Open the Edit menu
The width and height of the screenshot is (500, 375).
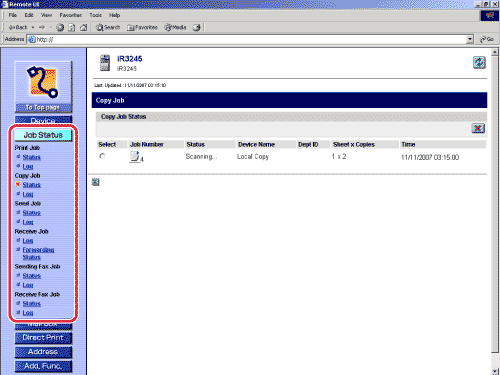pyautogui.click(x=29, y=15)
